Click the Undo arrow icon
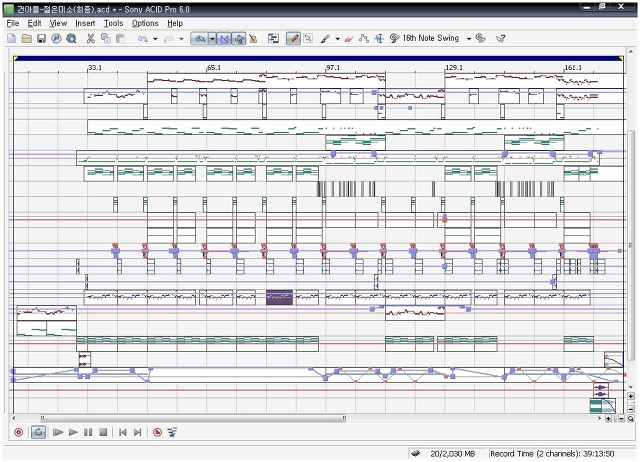Screen dimensions: 640x462 coord(142,38)
